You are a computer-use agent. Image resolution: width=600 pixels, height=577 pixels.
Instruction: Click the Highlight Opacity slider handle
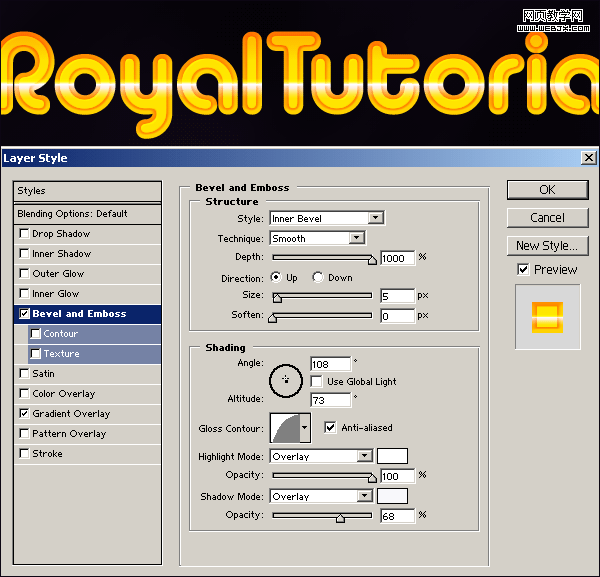click(372, 478)
